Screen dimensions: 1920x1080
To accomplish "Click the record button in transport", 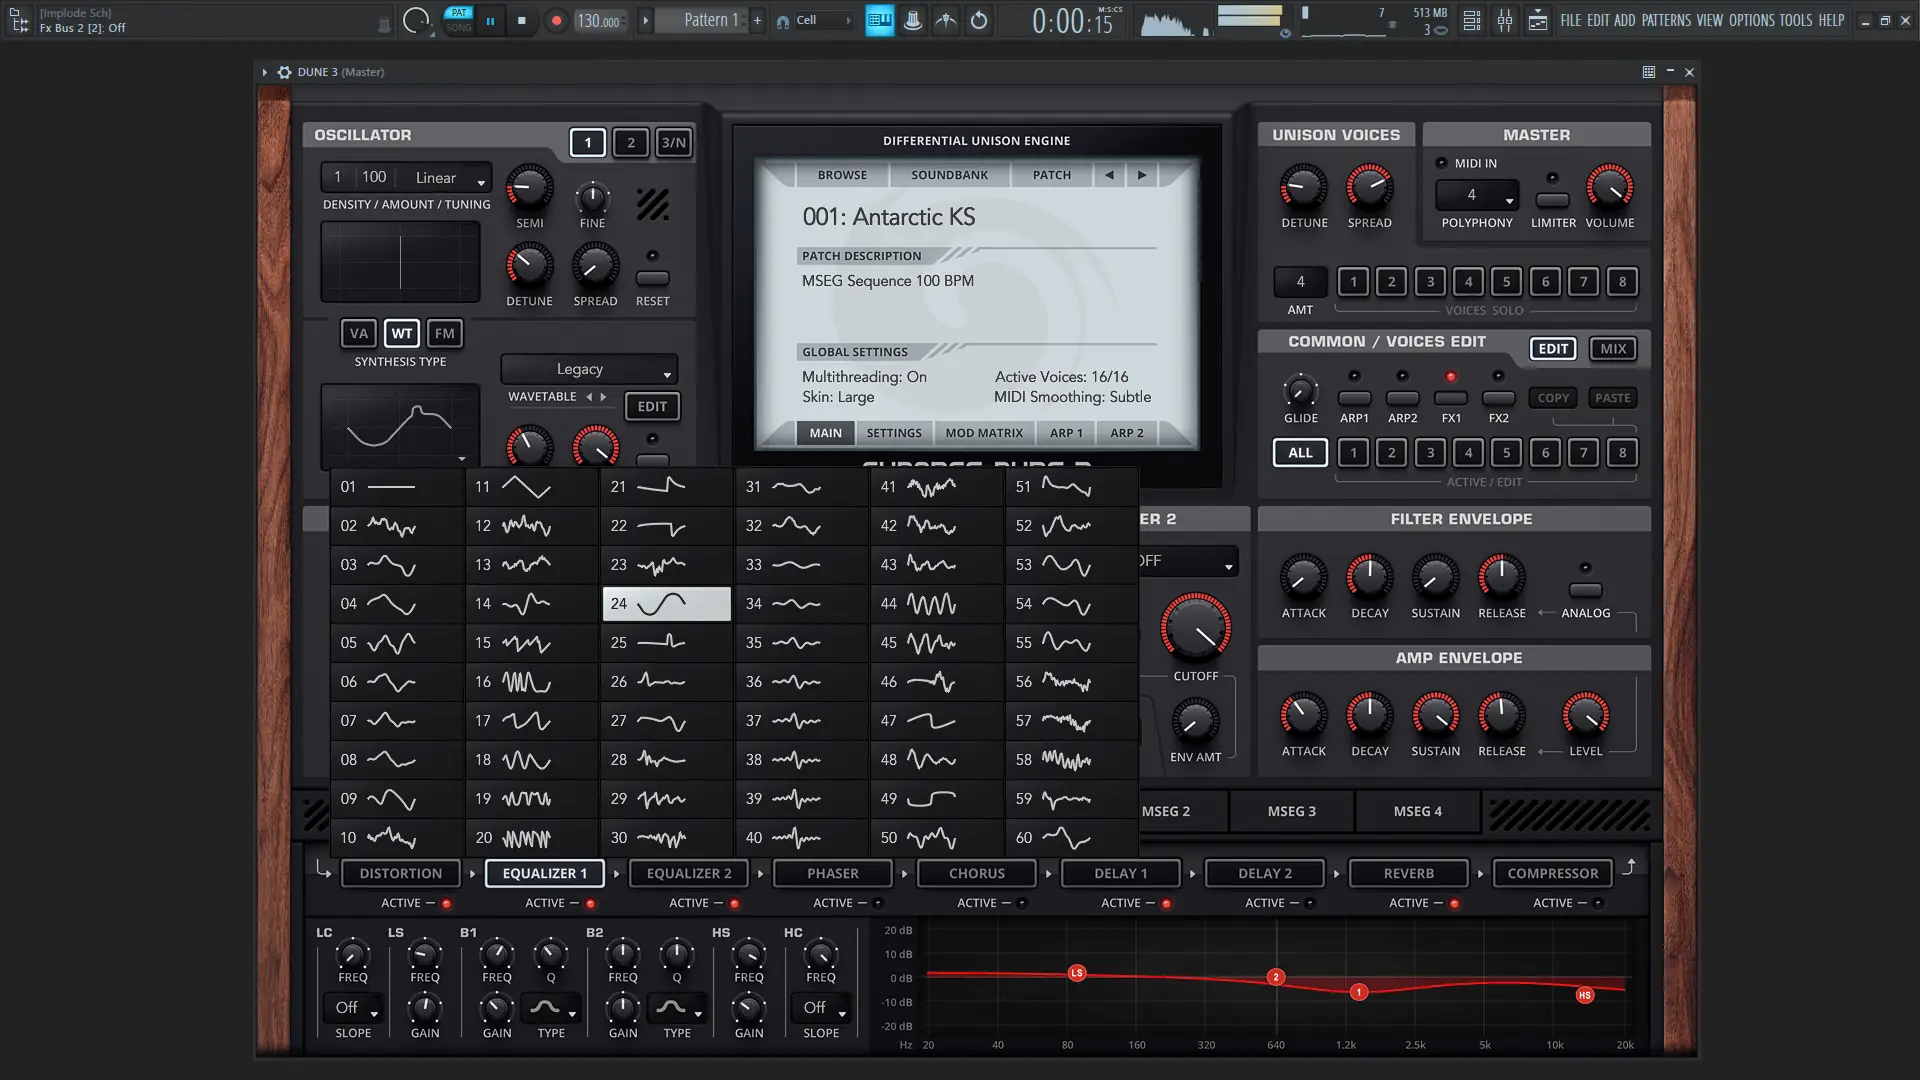I will tap(556, 20).
